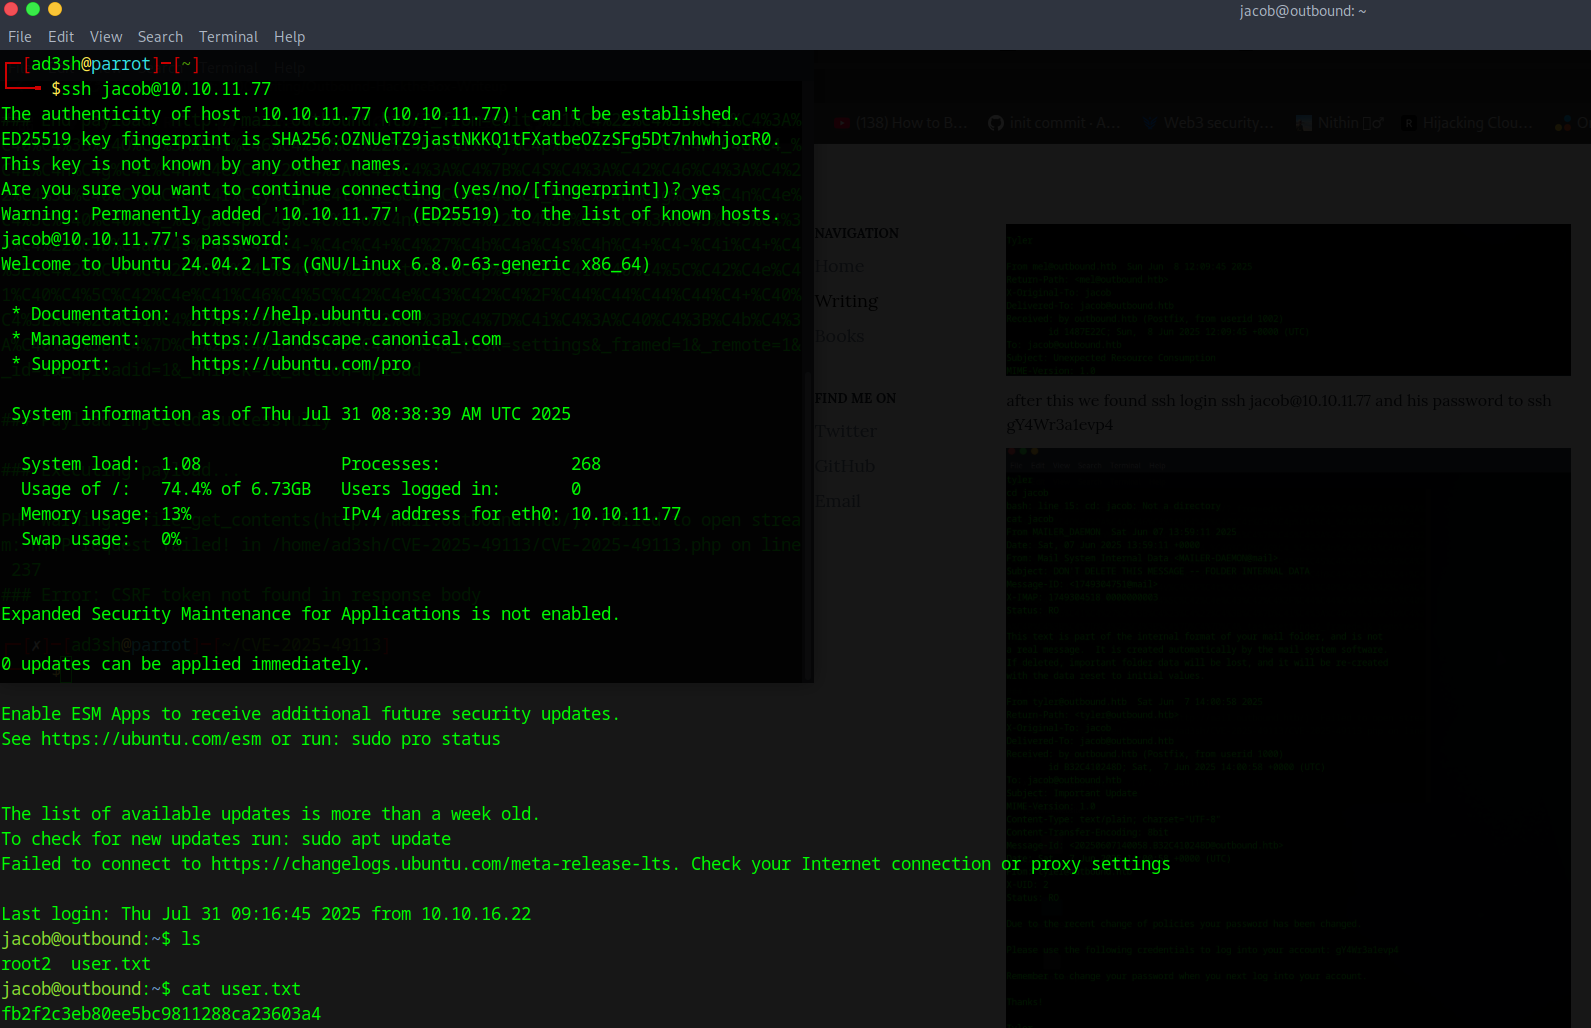The height and width of the screenshot is (1028, 1591).
Task: Click the Writing navigation link
Action: tap(846, 301)
